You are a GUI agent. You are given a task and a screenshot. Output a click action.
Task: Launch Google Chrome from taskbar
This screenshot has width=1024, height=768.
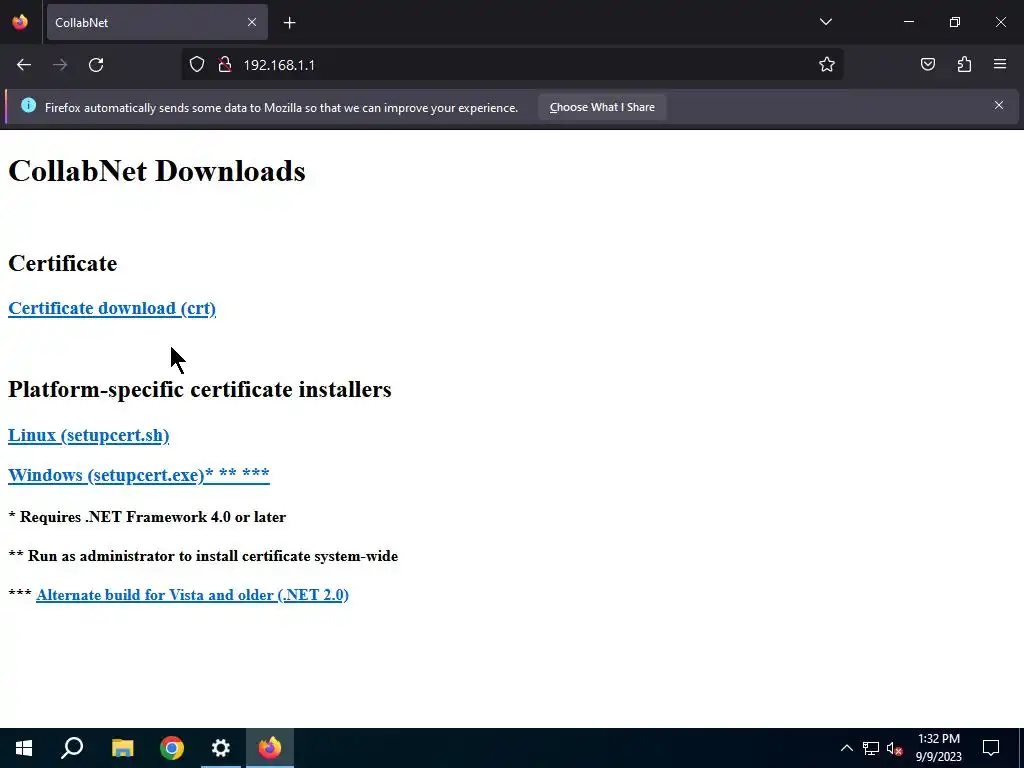click(x=172, y=748)
